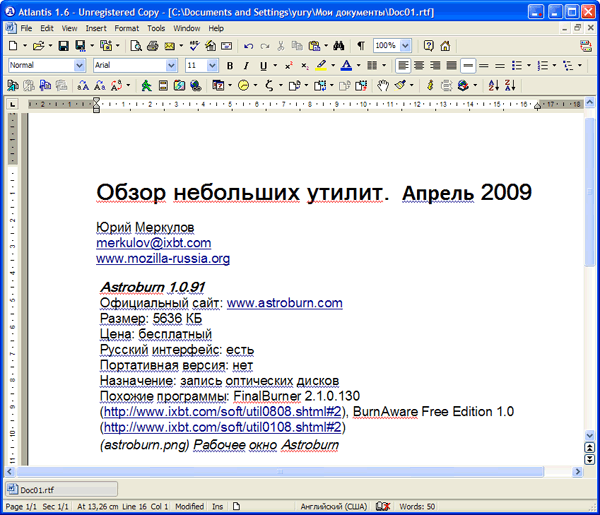Image resolution: width=600 pixels, height=515 pixels.
Task: Open the Arial font dropdown
Action: 171,65
